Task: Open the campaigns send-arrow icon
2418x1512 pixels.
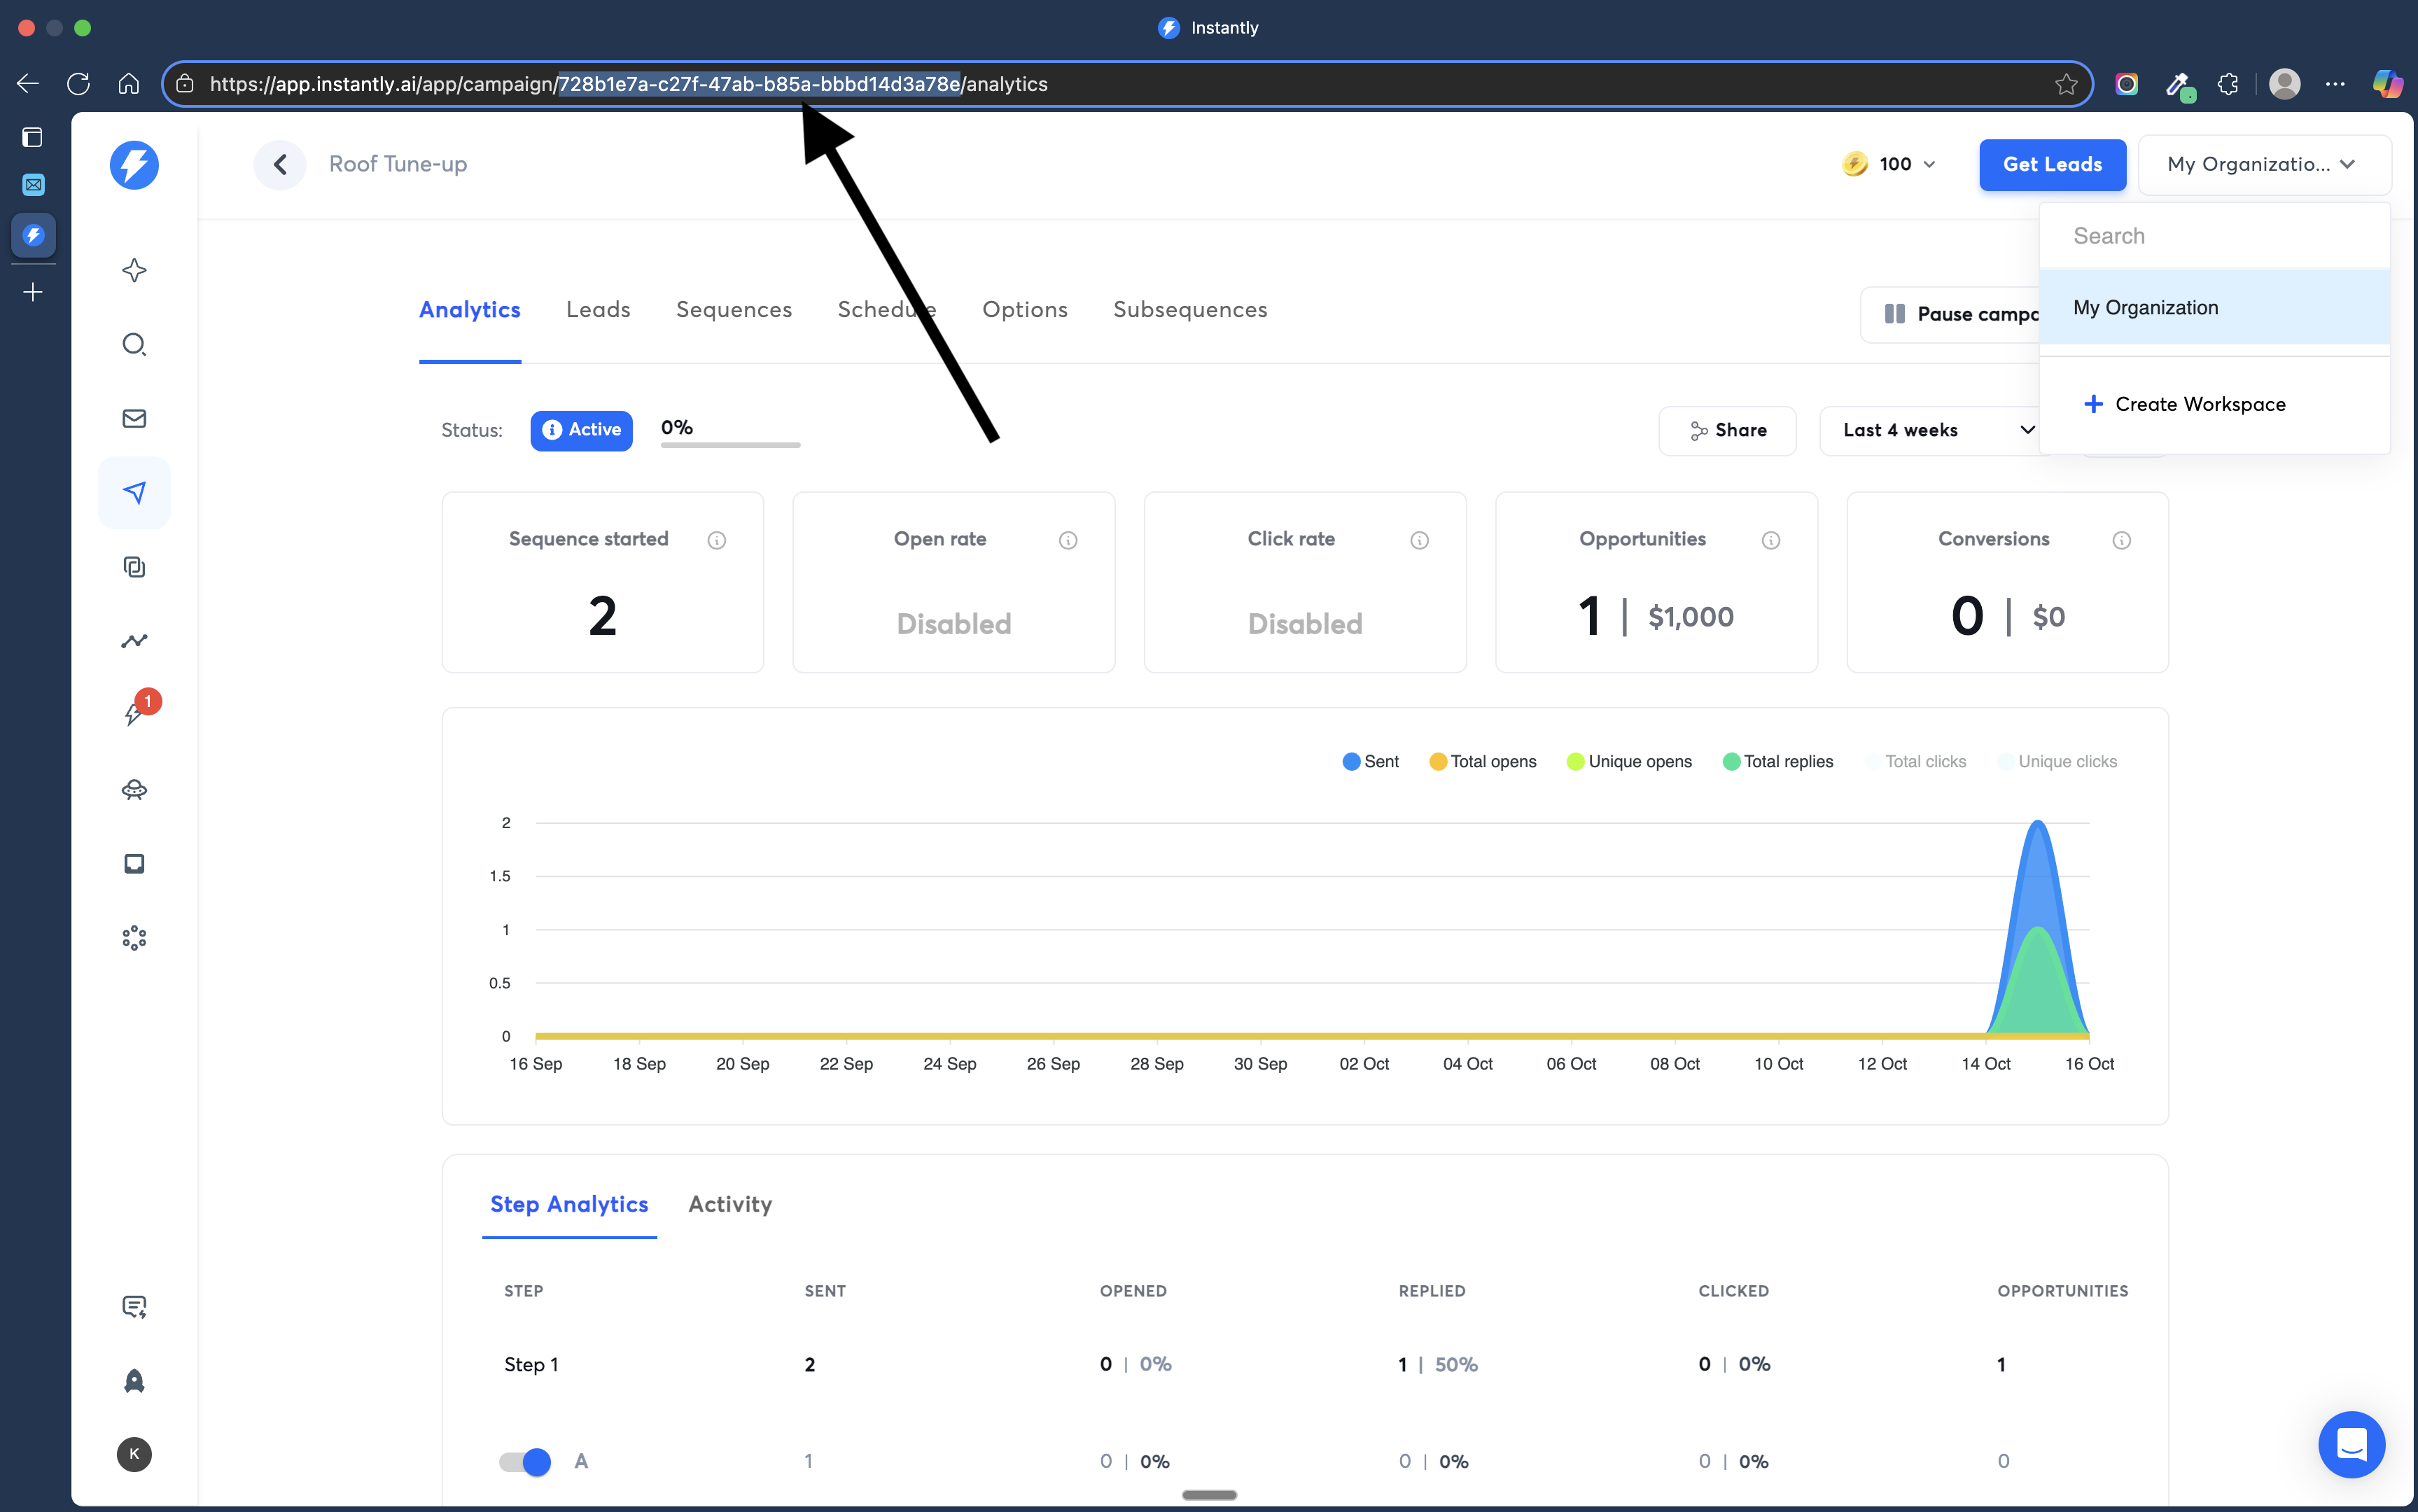Action: coord(134,492)
